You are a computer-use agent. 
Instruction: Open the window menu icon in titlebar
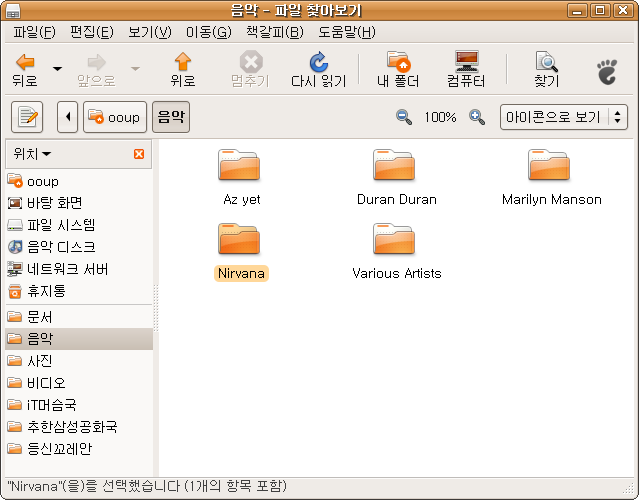(x=13, y=11)
